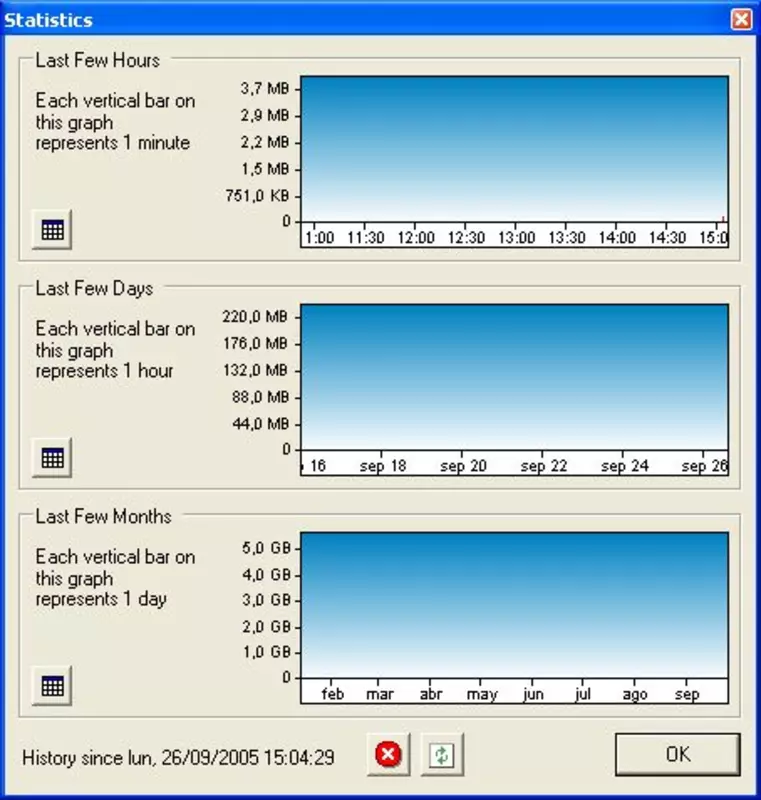Screen dimensions: 761x800
Task: Click the may month label
Action: (482, 694)
